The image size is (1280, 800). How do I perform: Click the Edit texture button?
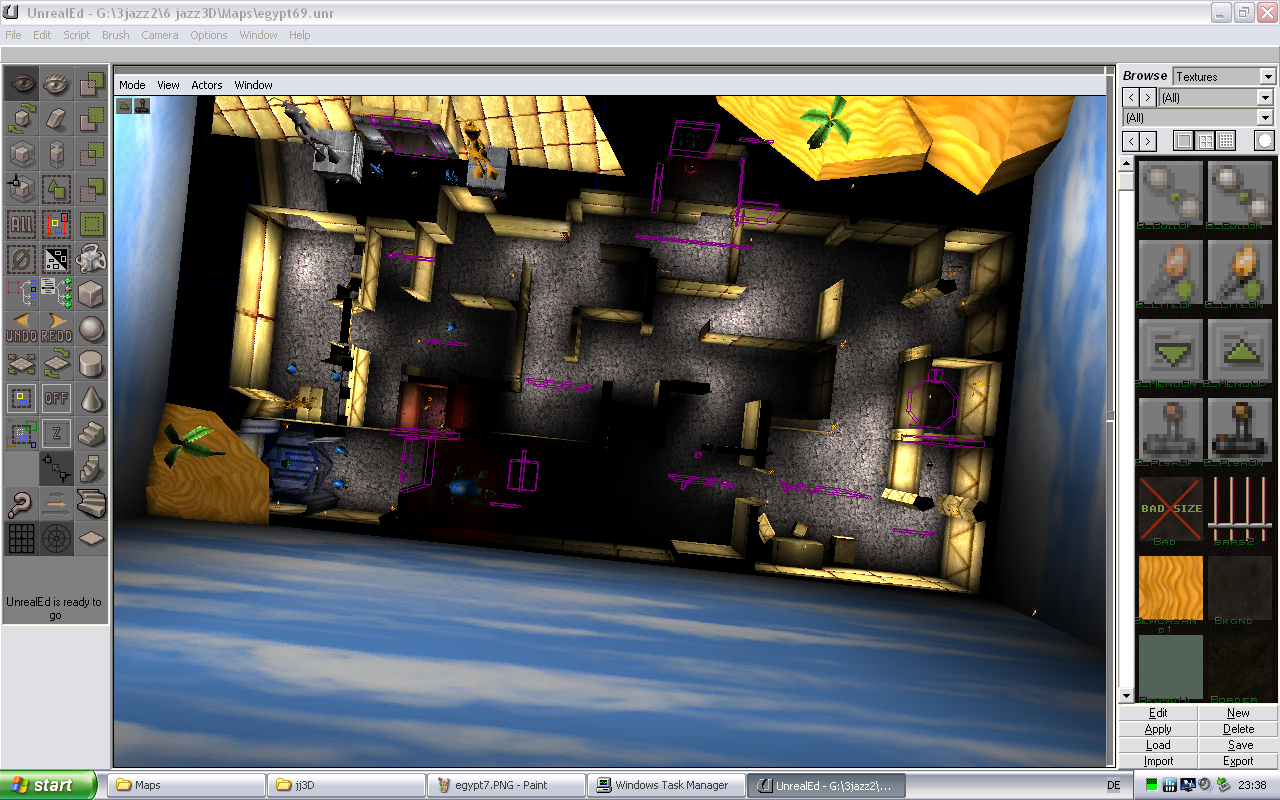click(x=1158, y=713)
